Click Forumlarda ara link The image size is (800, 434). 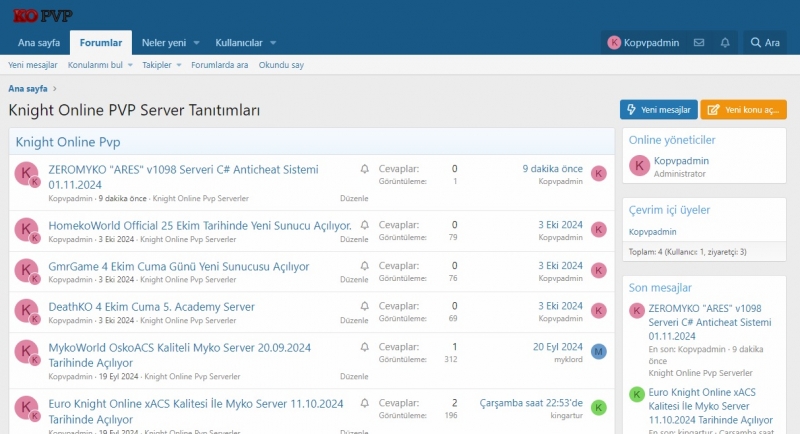tap(219, 65)
